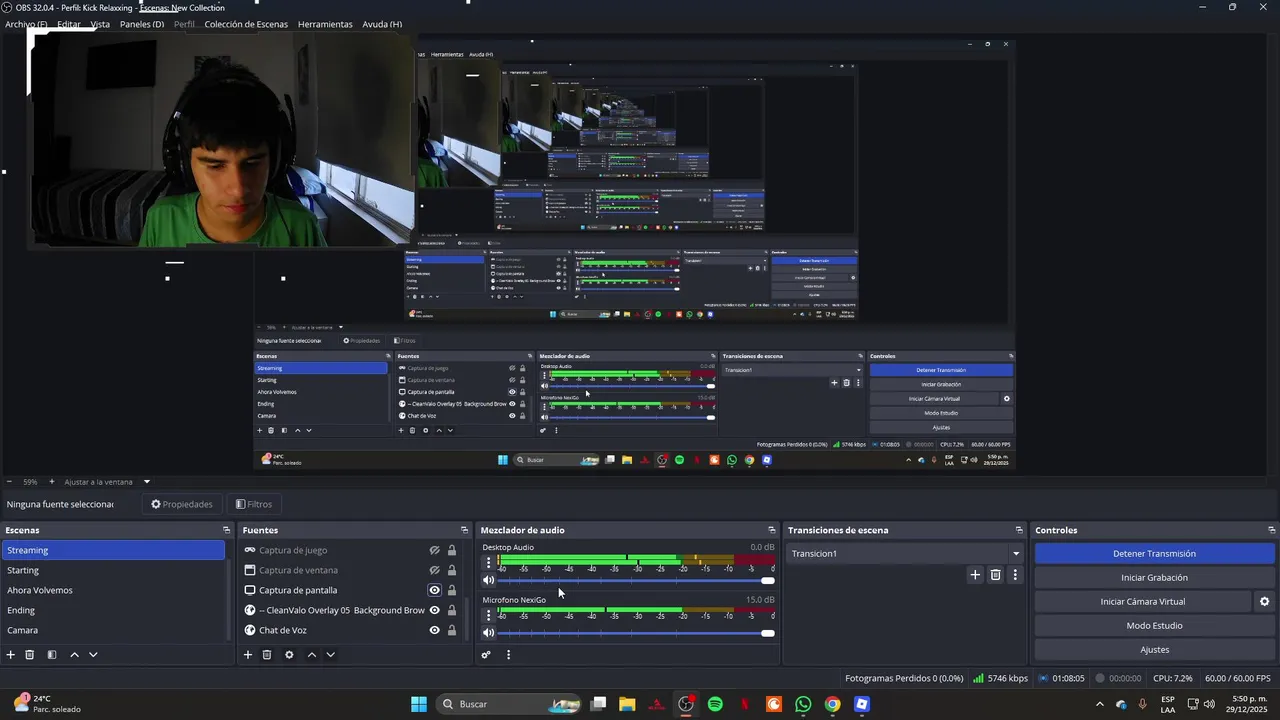Click Modo Estudio button

pos(1155,626)
